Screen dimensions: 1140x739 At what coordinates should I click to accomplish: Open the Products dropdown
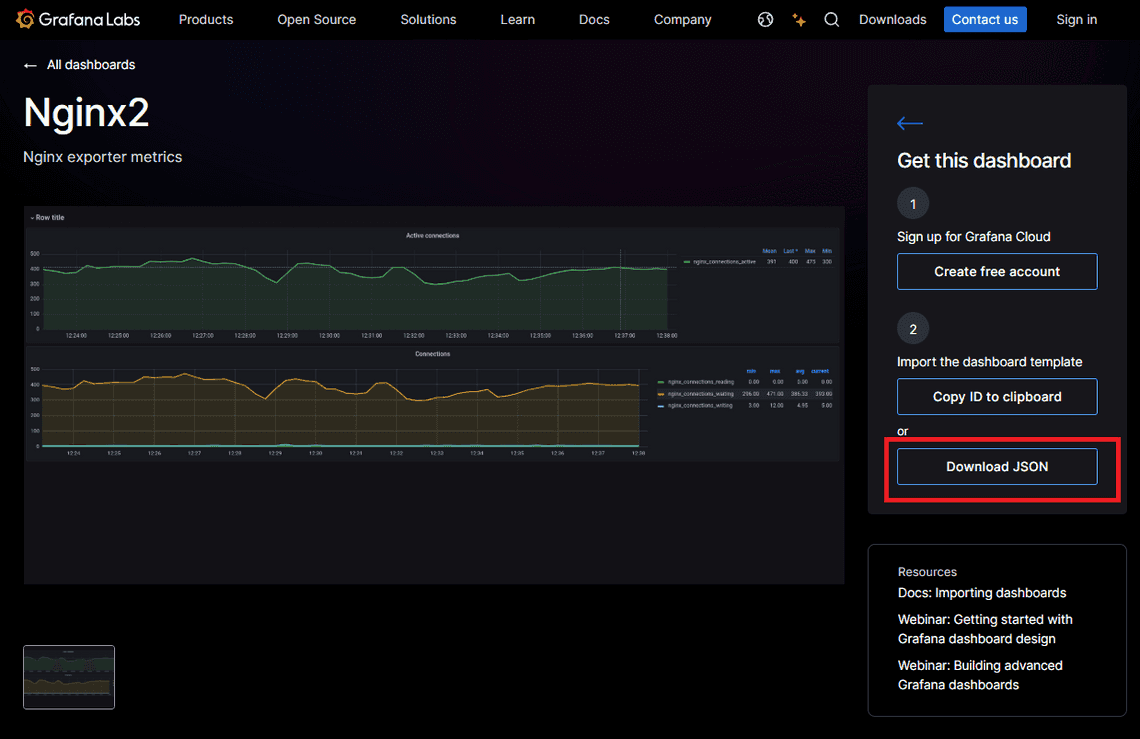205,19
